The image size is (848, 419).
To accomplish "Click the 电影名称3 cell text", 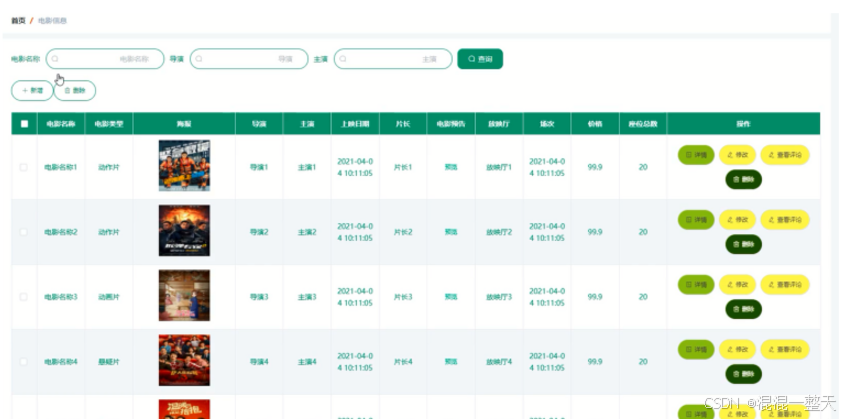I will tap(61, 297).
